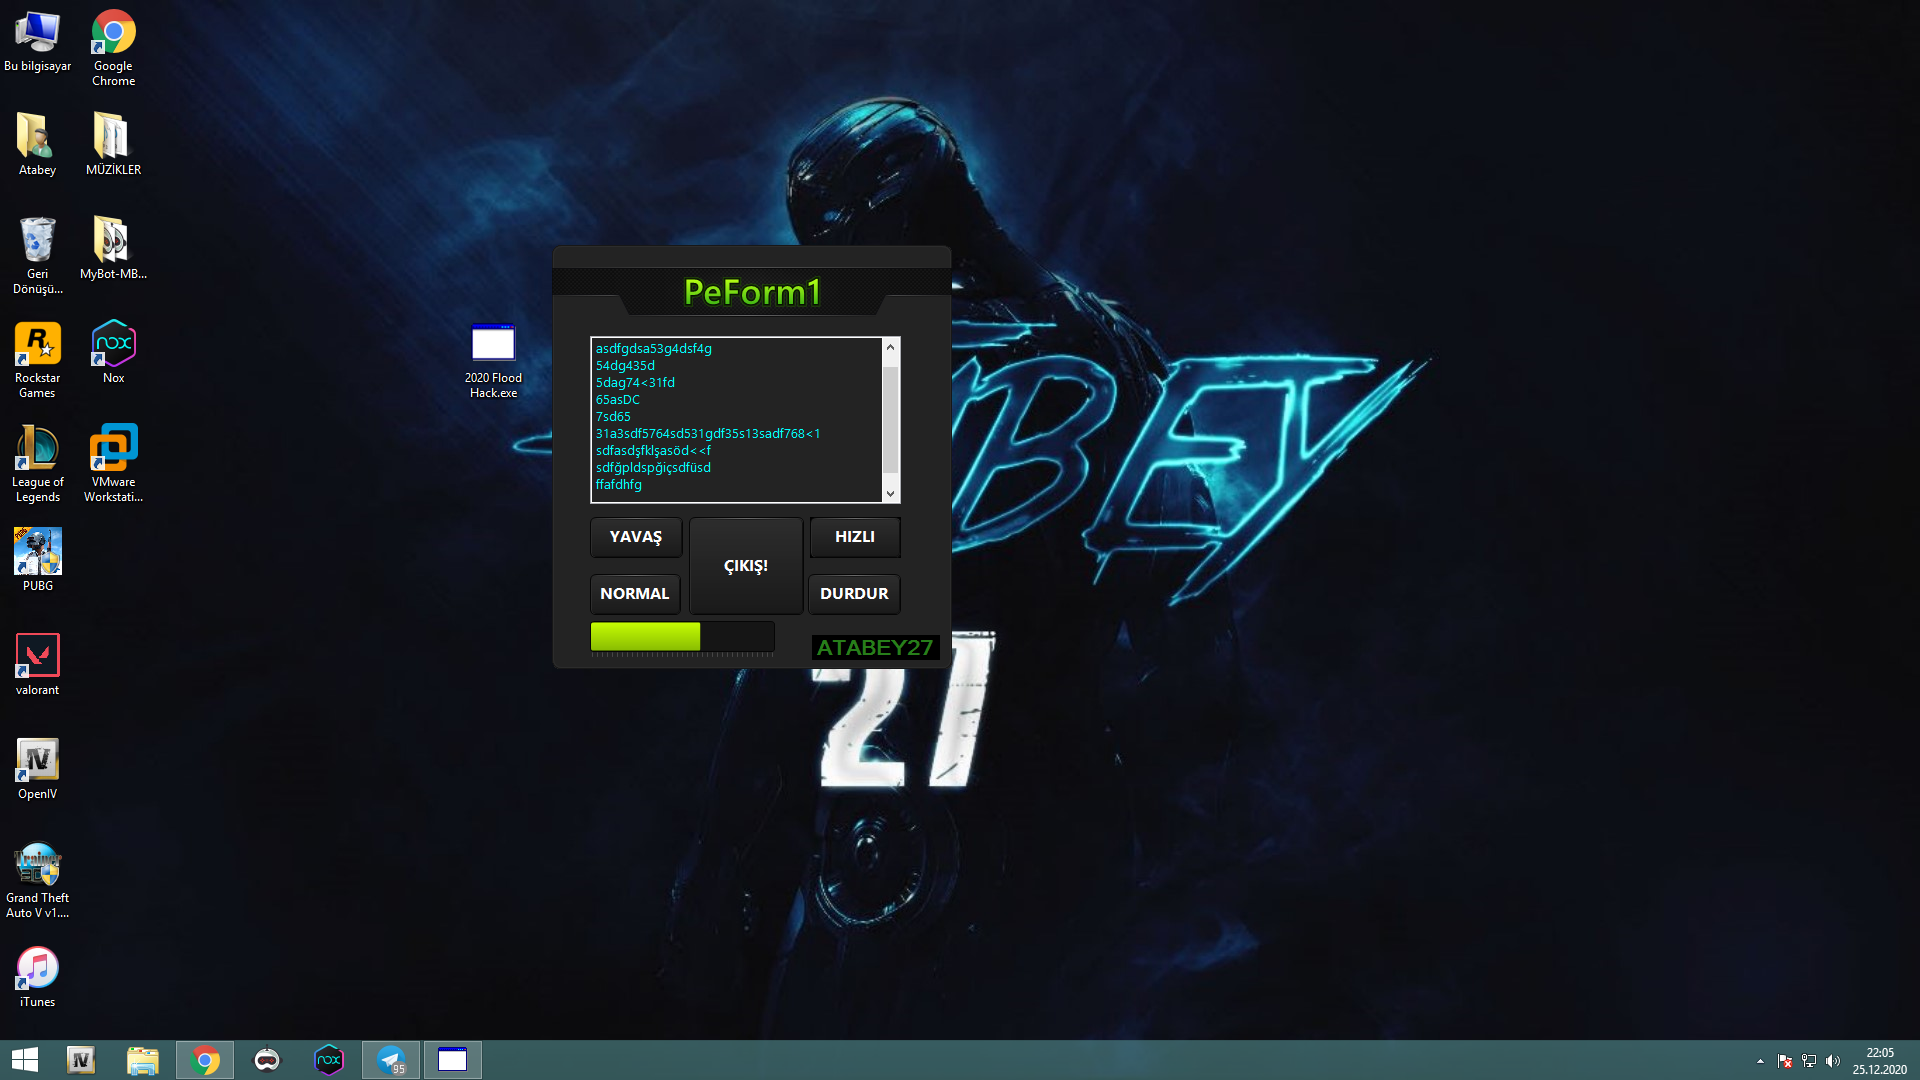The image size is (1920, 1080).
Task: Launch League of Legends shortcut
Action: pos(37,464)
